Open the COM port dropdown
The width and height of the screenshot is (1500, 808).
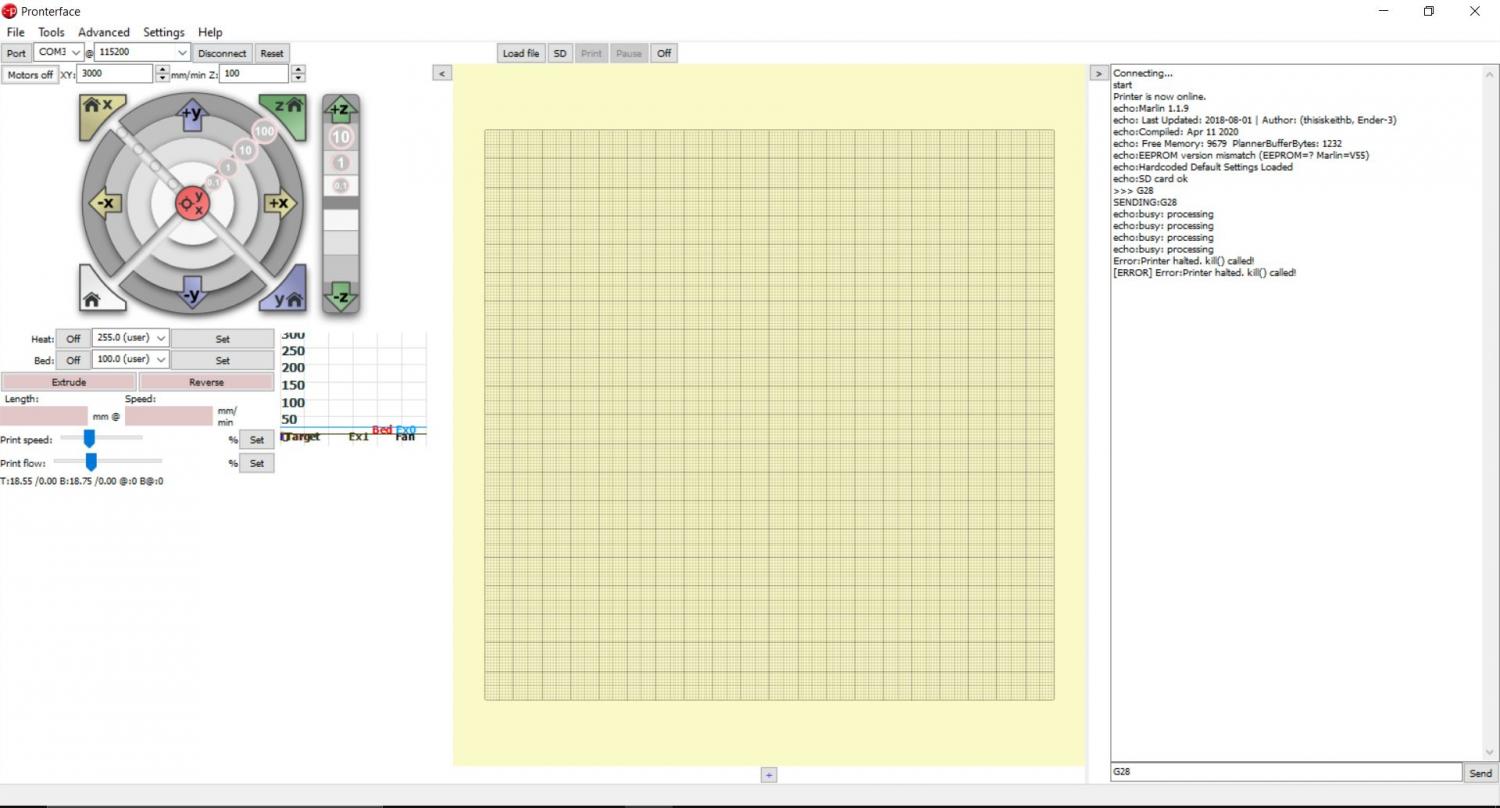[x=59, y=53]
